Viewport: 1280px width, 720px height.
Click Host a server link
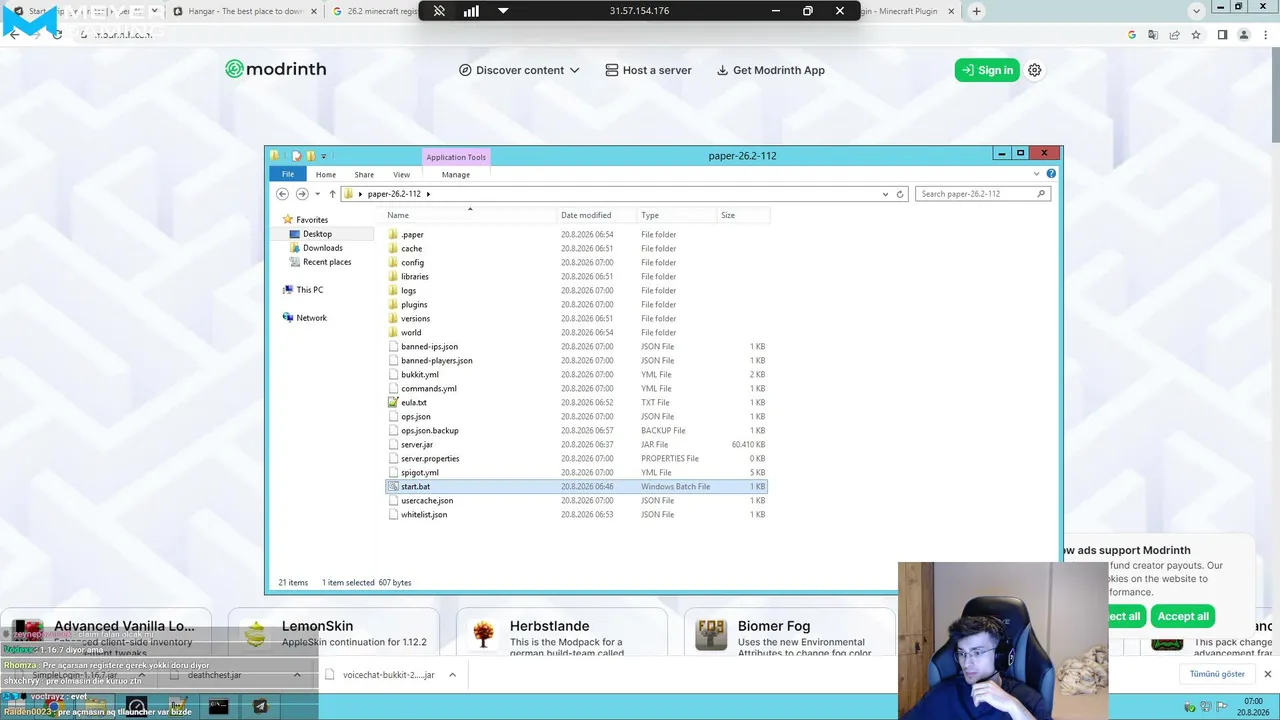[x=648, y=70]
